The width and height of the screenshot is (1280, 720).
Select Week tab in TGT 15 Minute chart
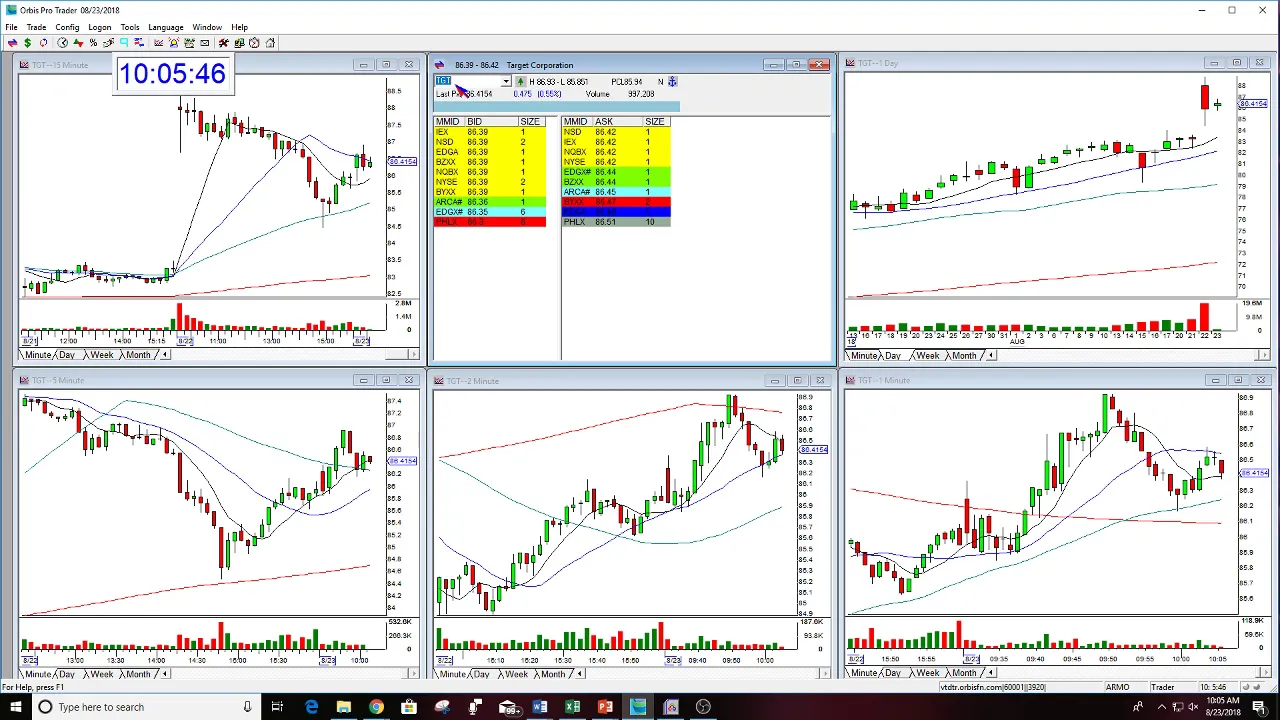click(101, 355)
